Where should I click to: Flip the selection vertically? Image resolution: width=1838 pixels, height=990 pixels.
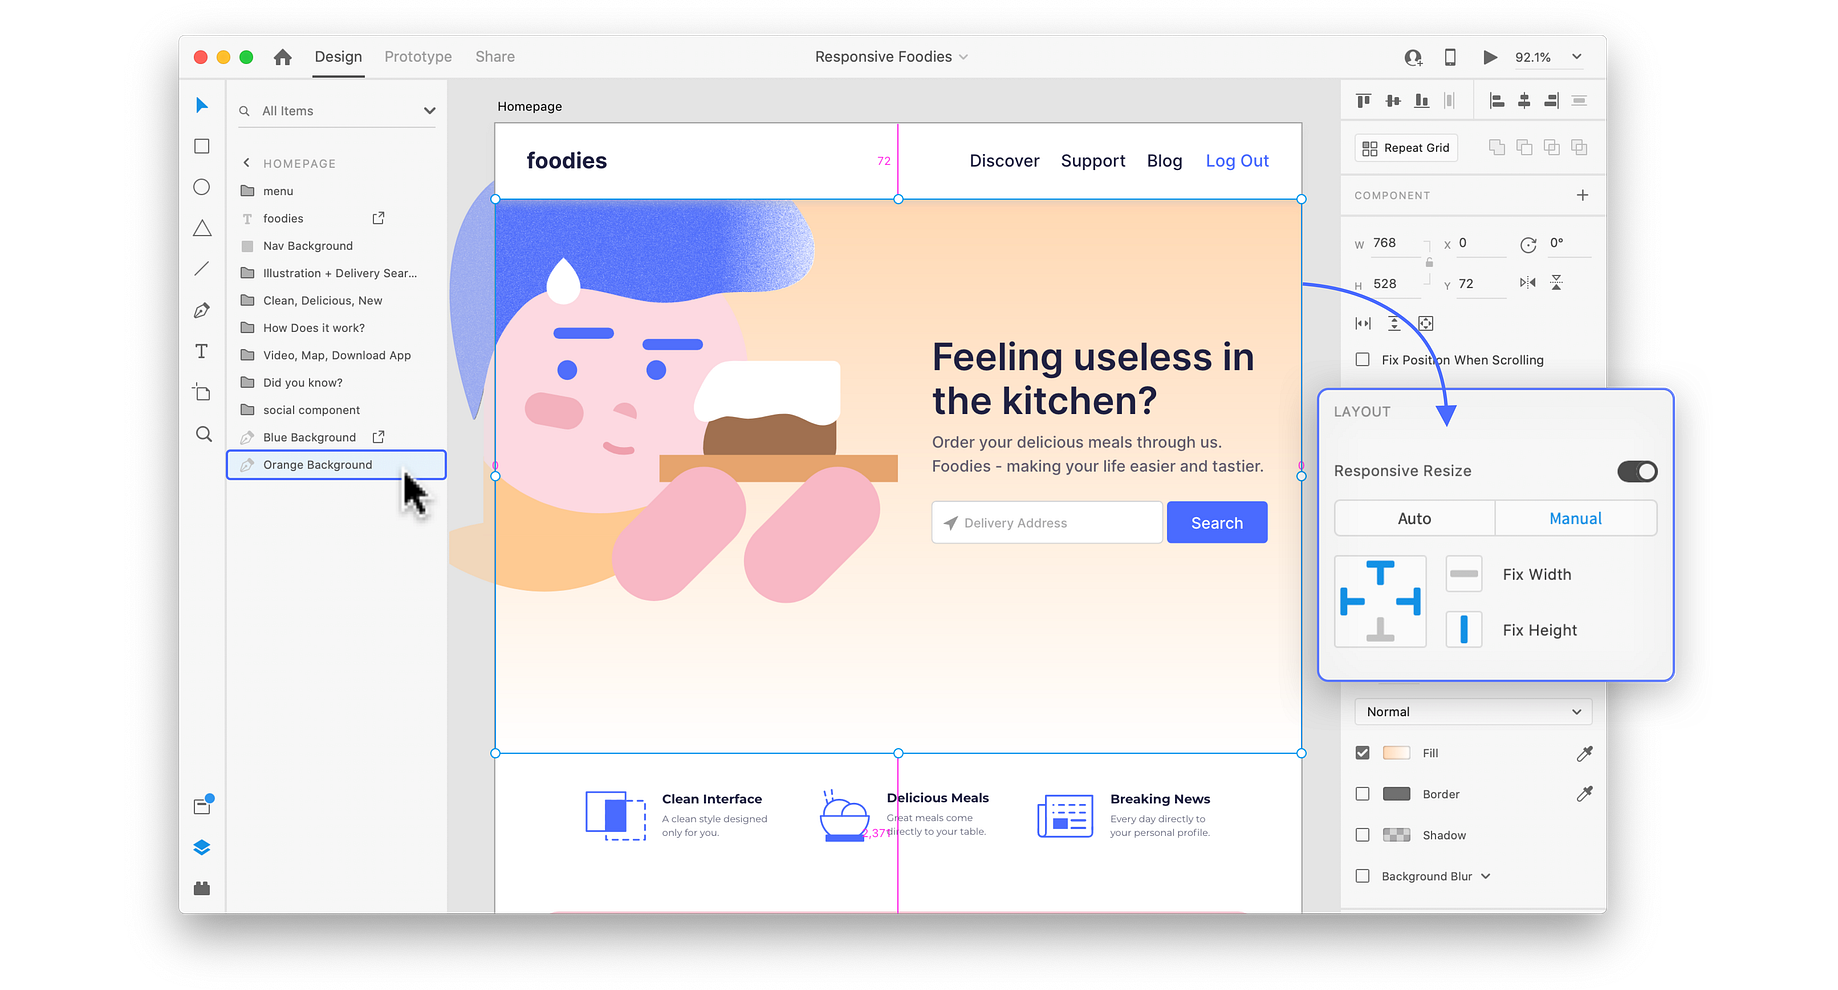(1556, 282)
